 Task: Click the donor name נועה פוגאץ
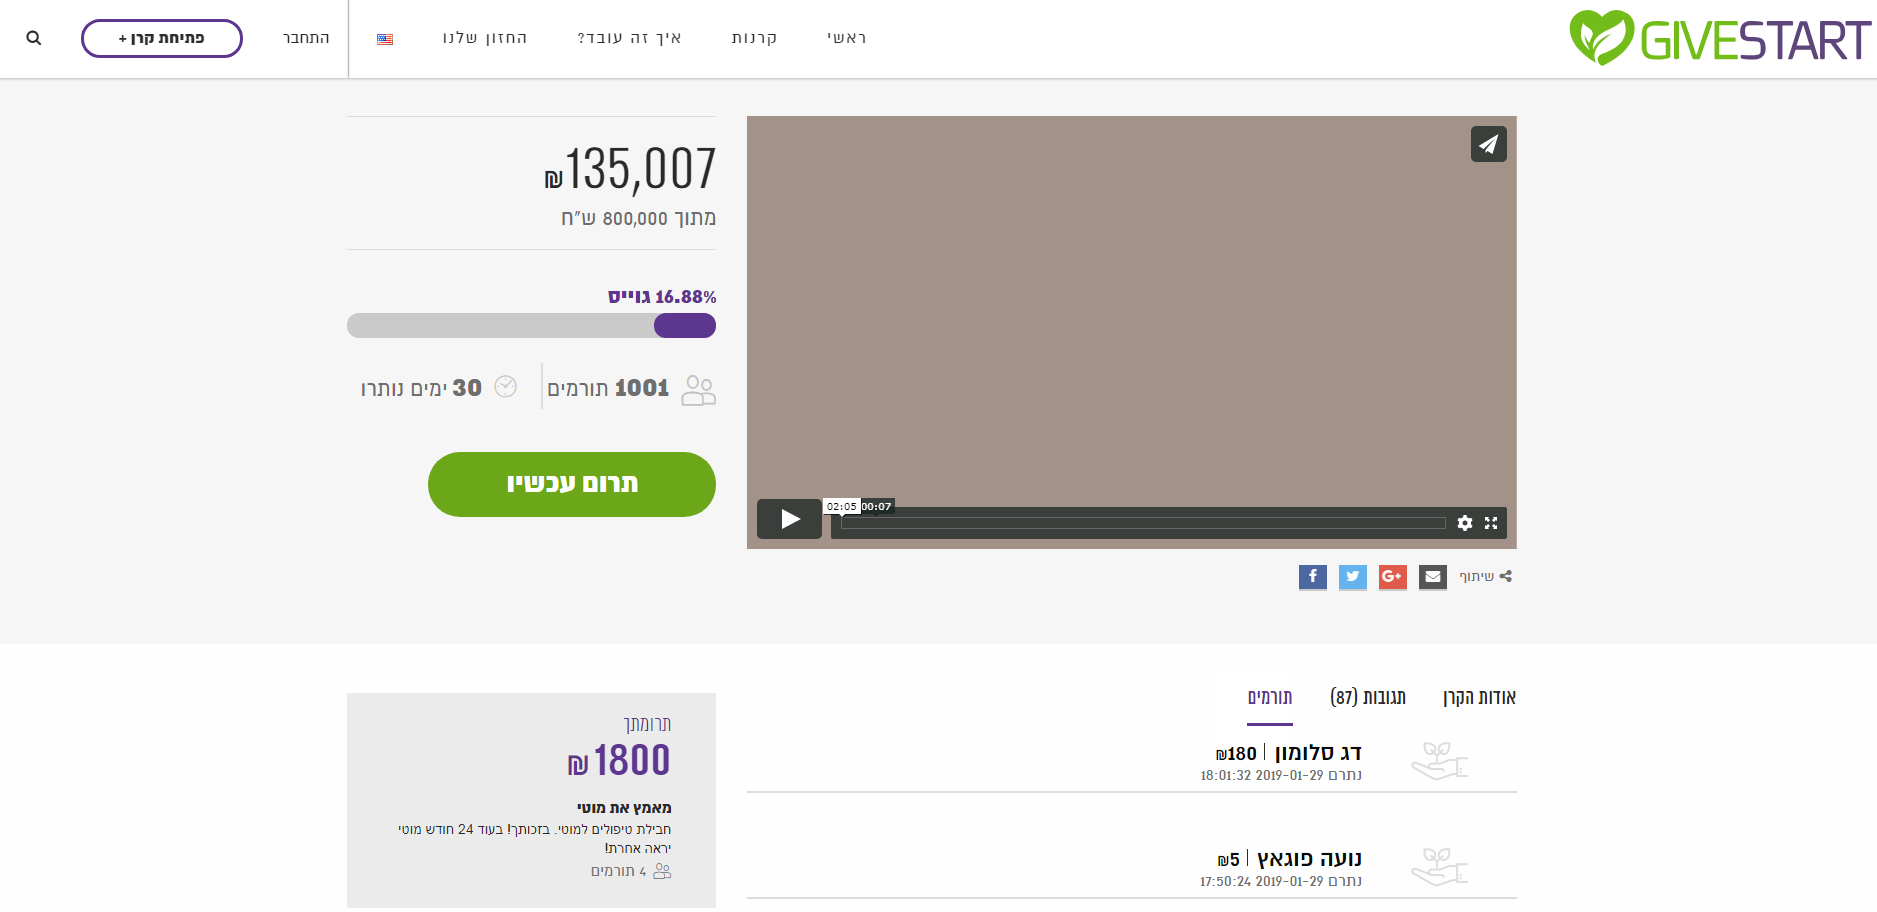[x=1310, y=859]
